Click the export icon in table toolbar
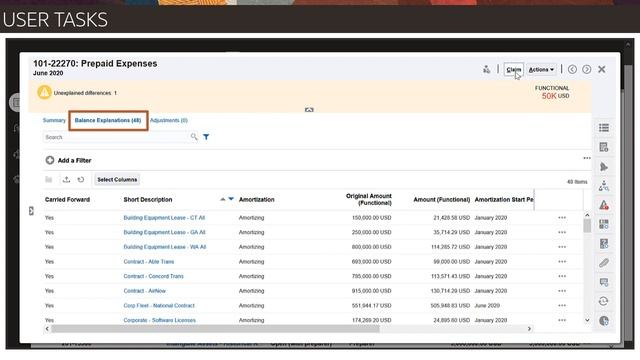 click(x=66, y=180)
